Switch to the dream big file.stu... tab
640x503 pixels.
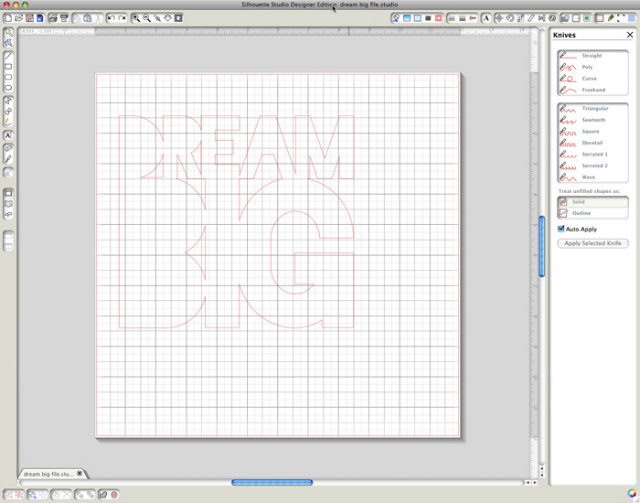(48, 474)
